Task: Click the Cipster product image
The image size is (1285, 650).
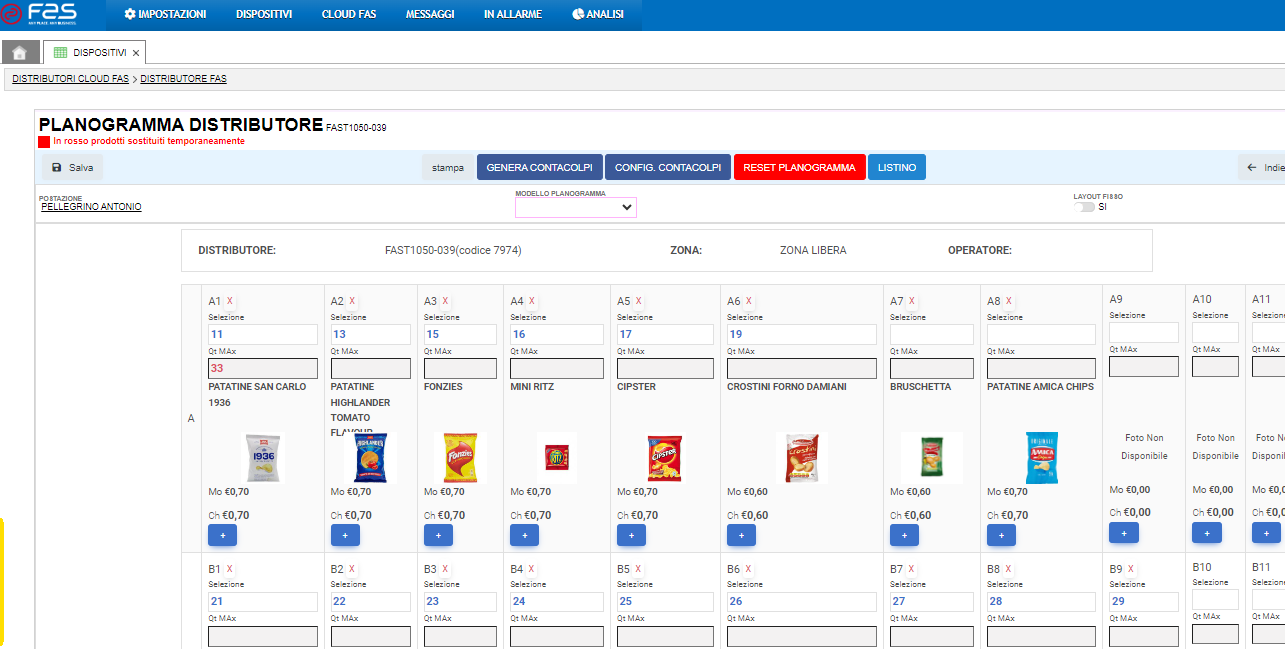Action: pyautogui.click(x=664, y=458)
